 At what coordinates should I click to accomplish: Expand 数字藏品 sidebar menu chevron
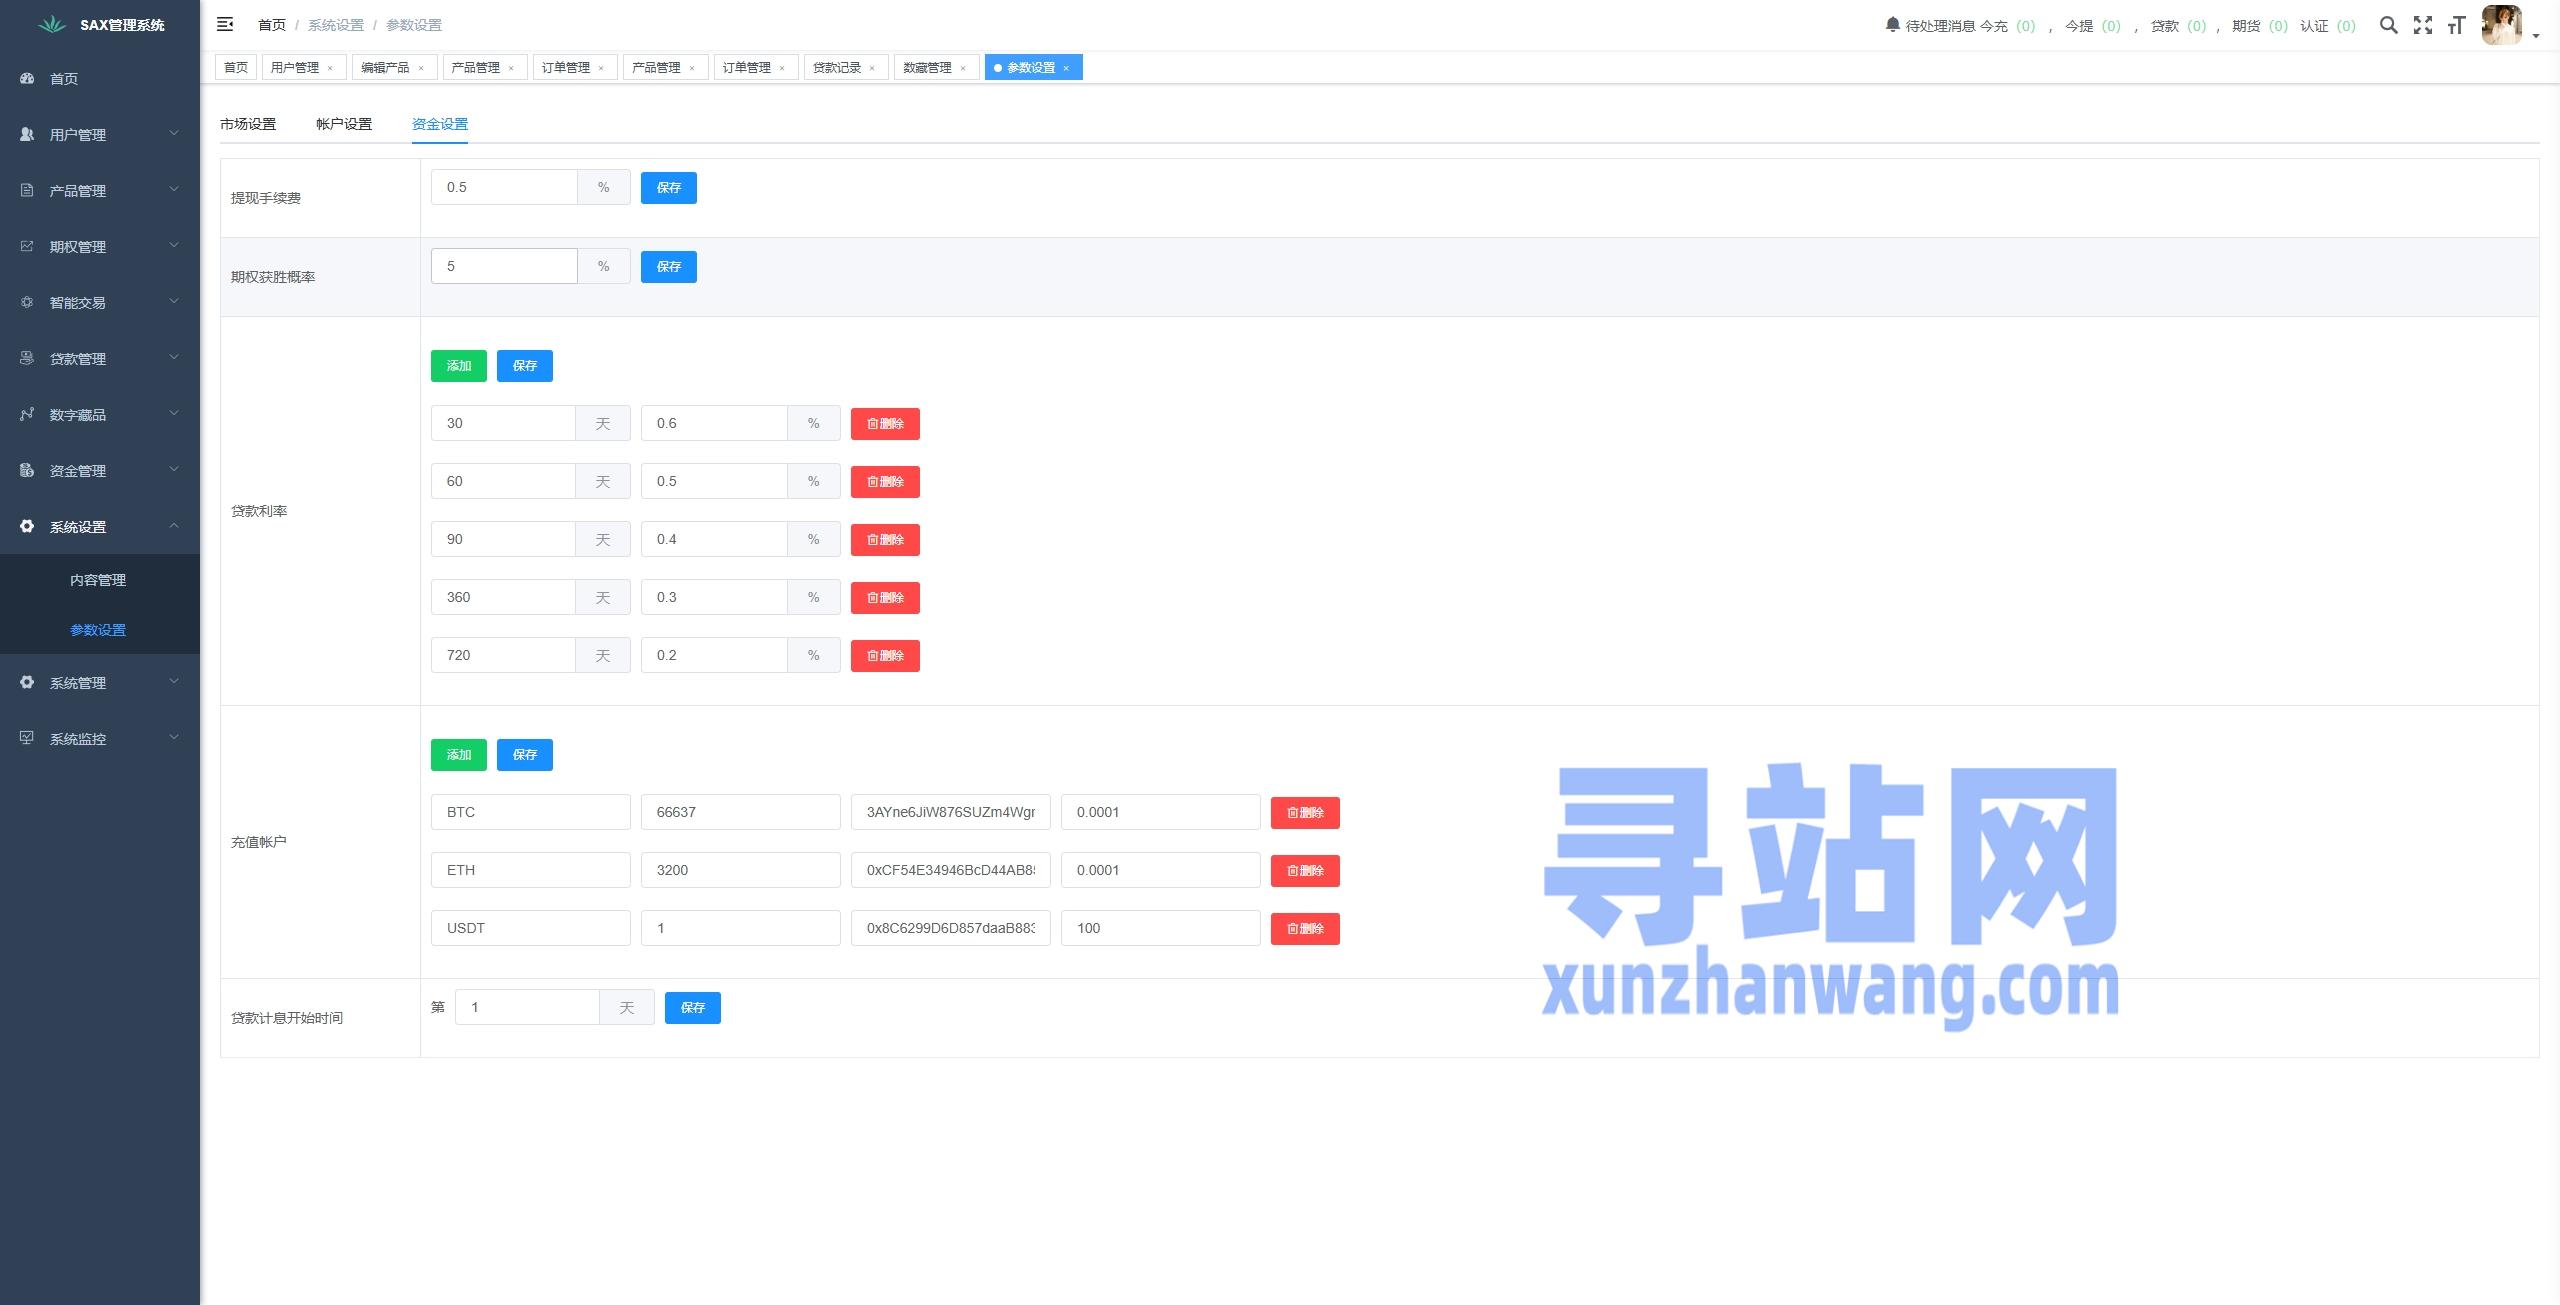[174, 413]
